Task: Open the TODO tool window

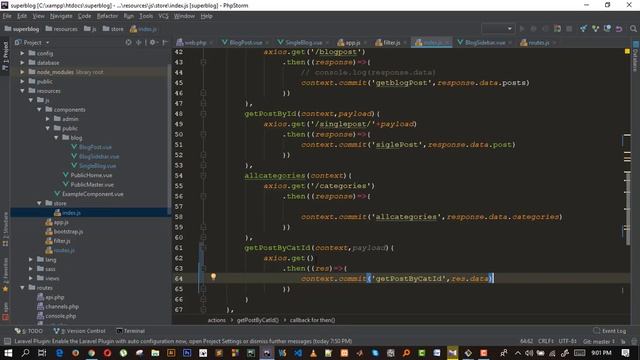Action: pyautogui.click(x=29, y=331)
